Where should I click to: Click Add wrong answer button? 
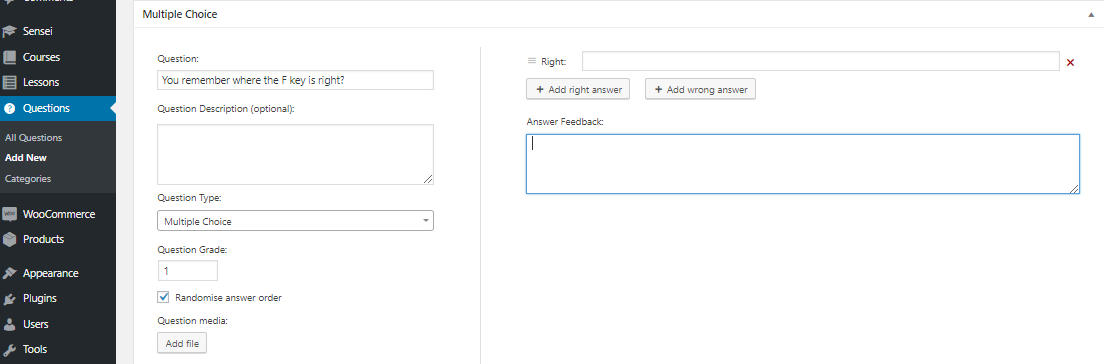(x=700, y=89)
